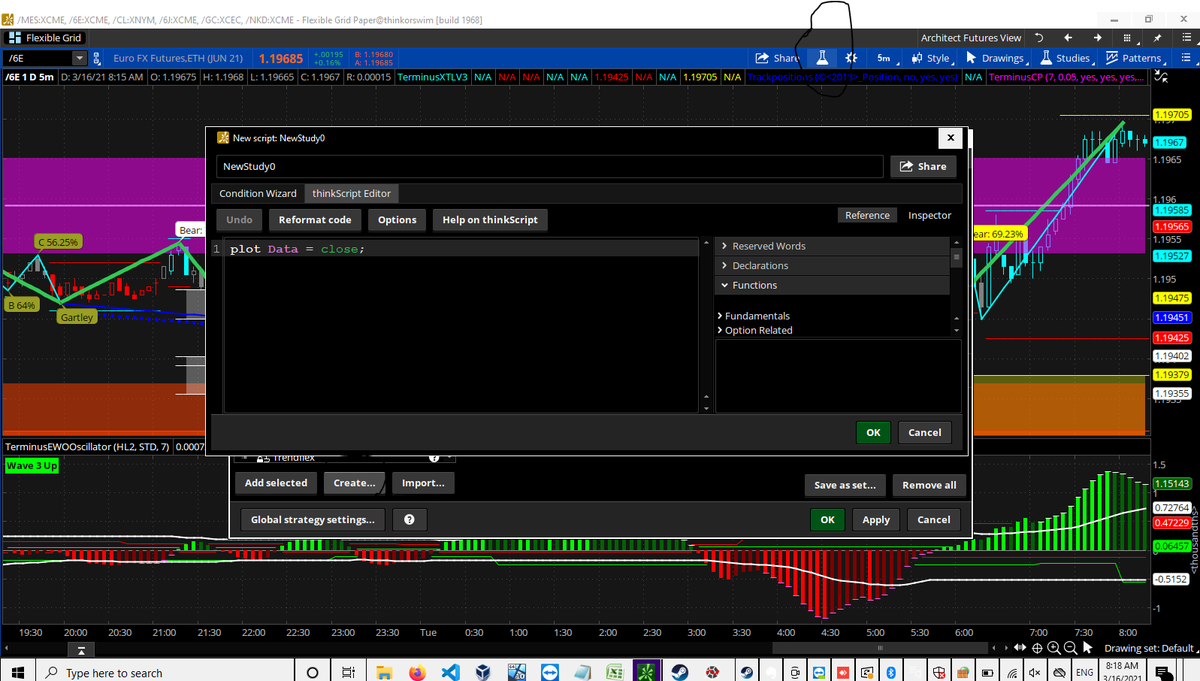Open Excel from taskbar
Viewport: 1200px width, 681px height.
click(616, 672)
